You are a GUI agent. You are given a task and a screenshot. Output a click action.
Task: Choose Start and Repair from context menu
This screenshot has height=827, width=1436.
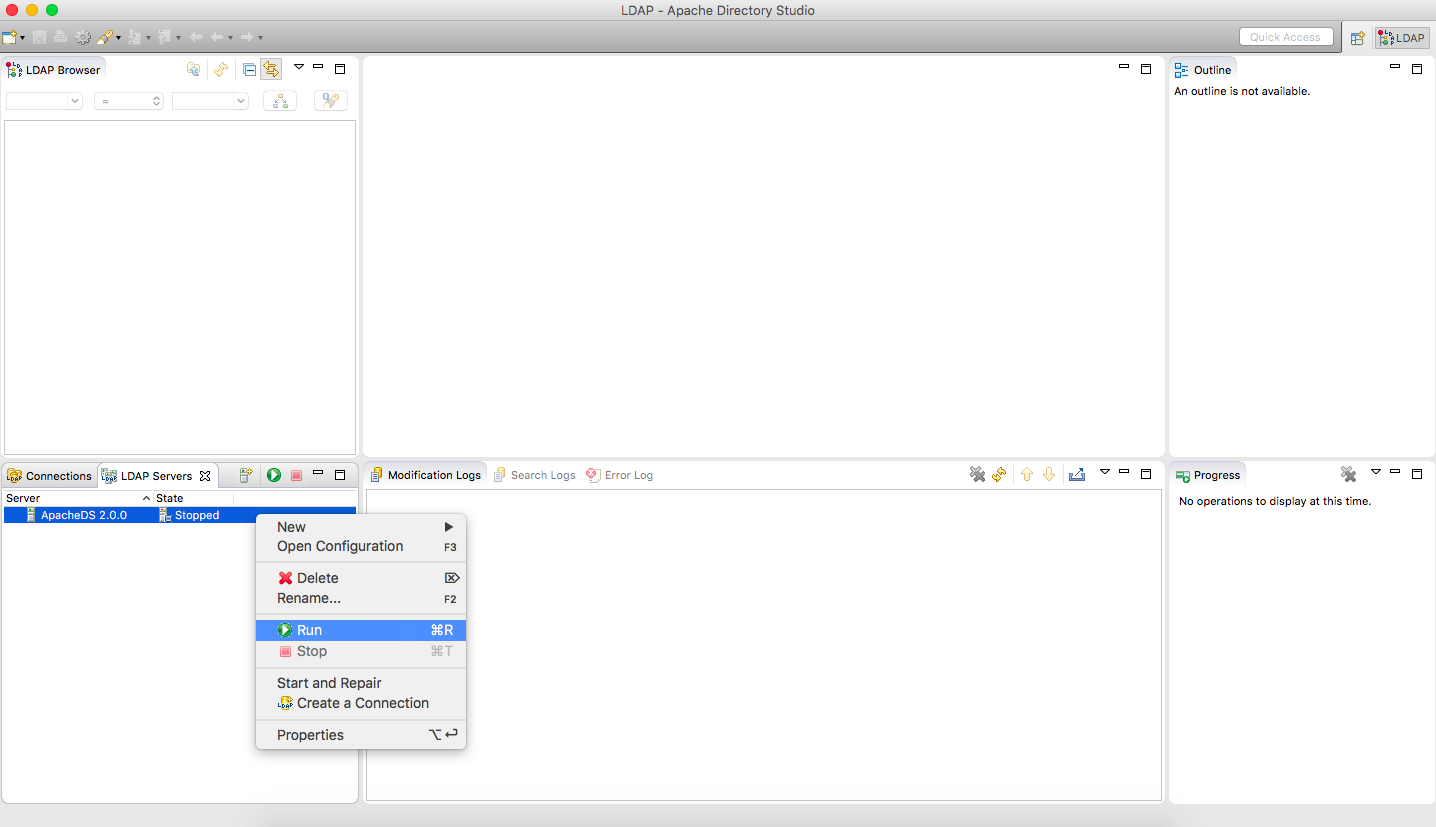[361, 683]
